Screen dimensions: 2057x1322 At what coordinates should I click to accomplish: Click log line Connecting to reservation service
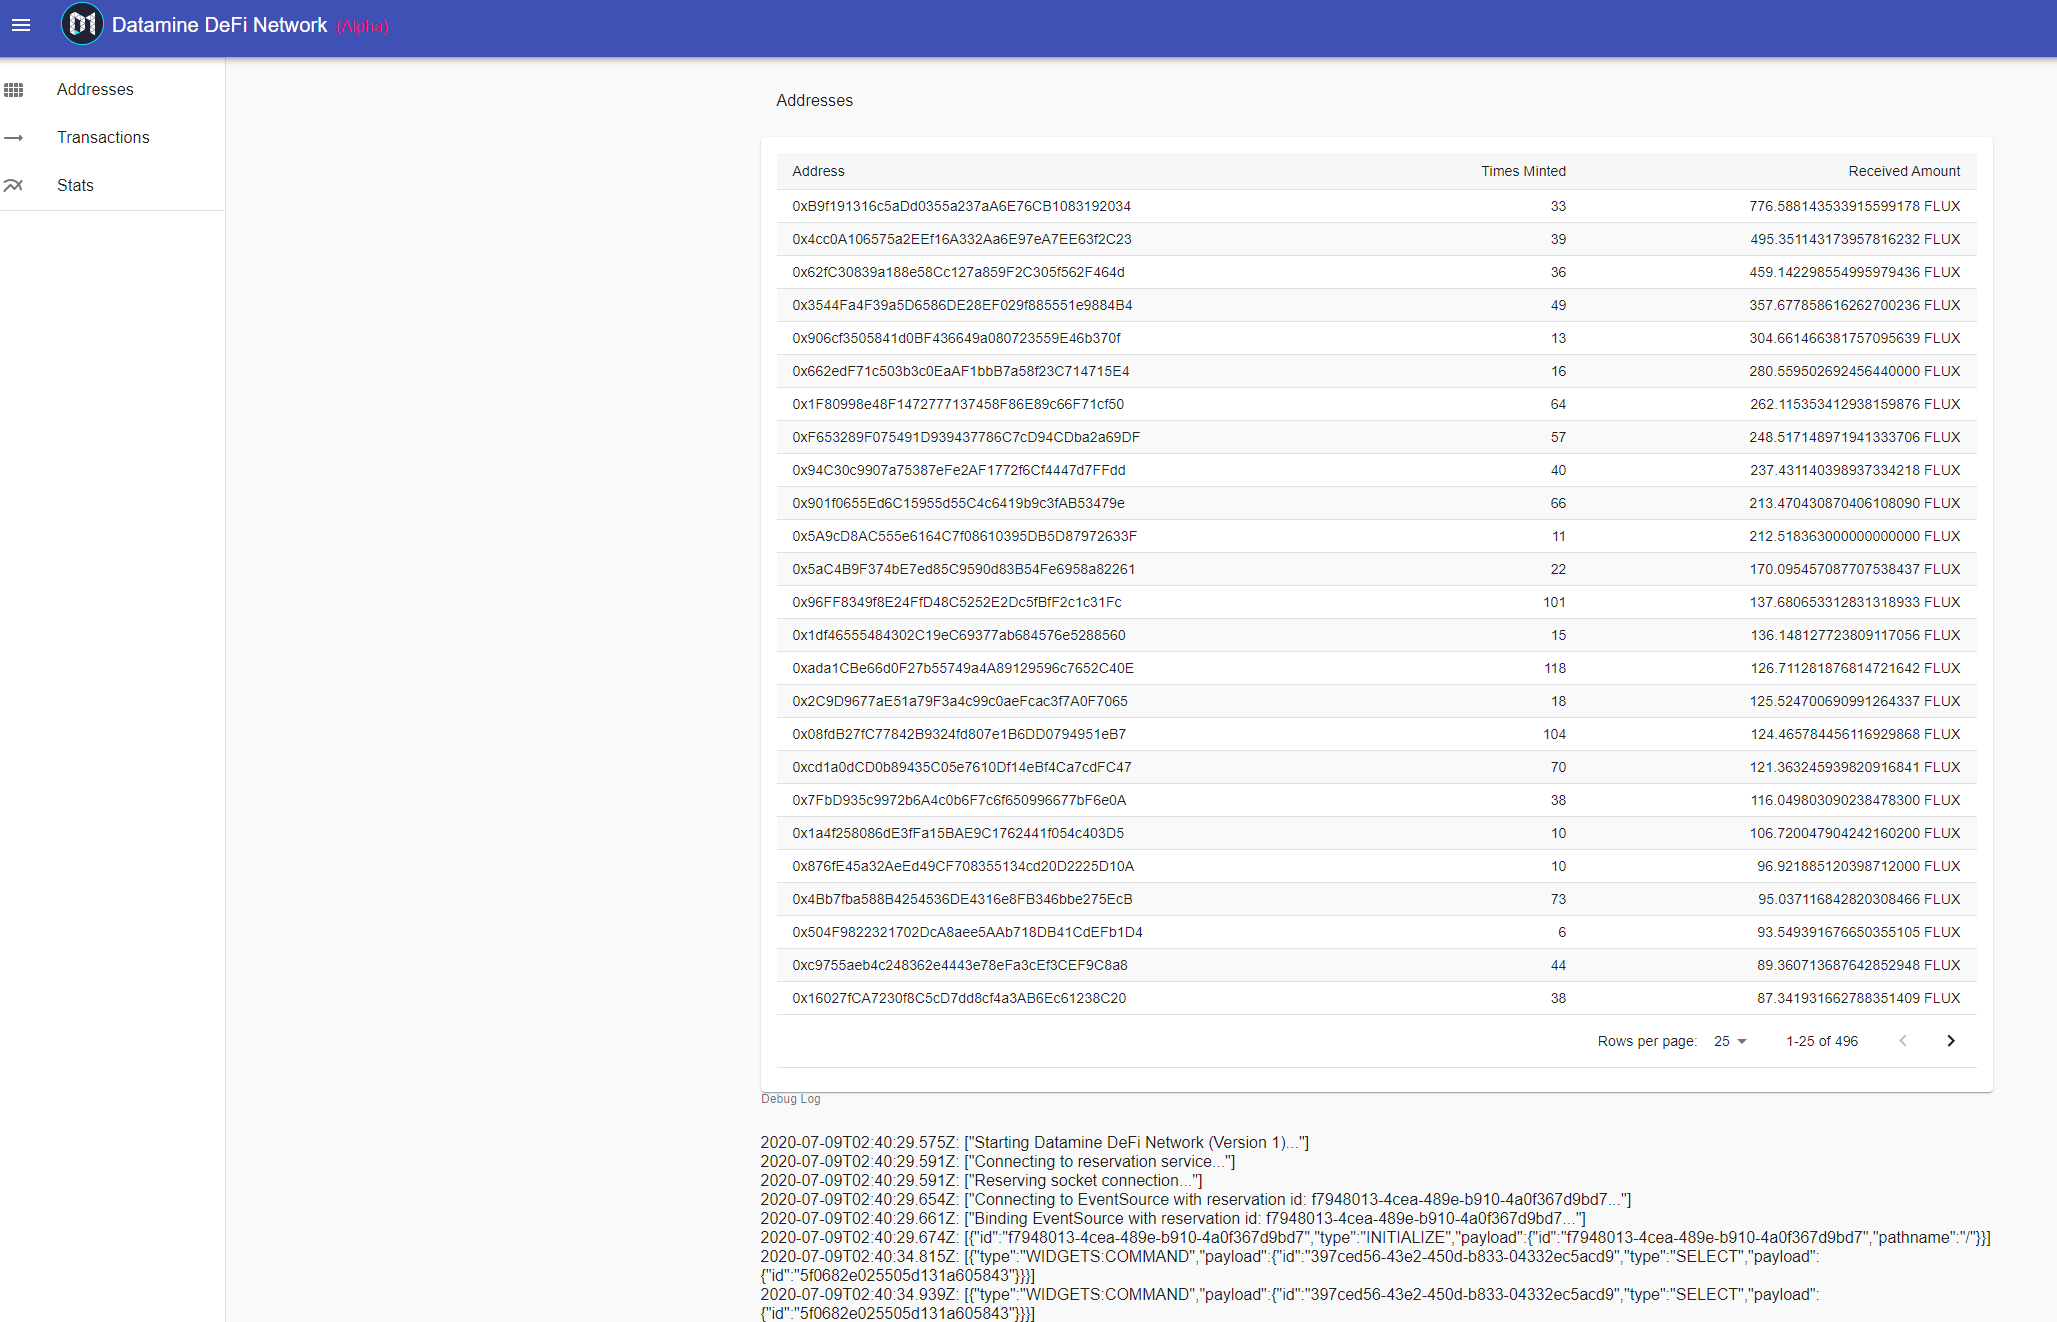coord(998,1161)
